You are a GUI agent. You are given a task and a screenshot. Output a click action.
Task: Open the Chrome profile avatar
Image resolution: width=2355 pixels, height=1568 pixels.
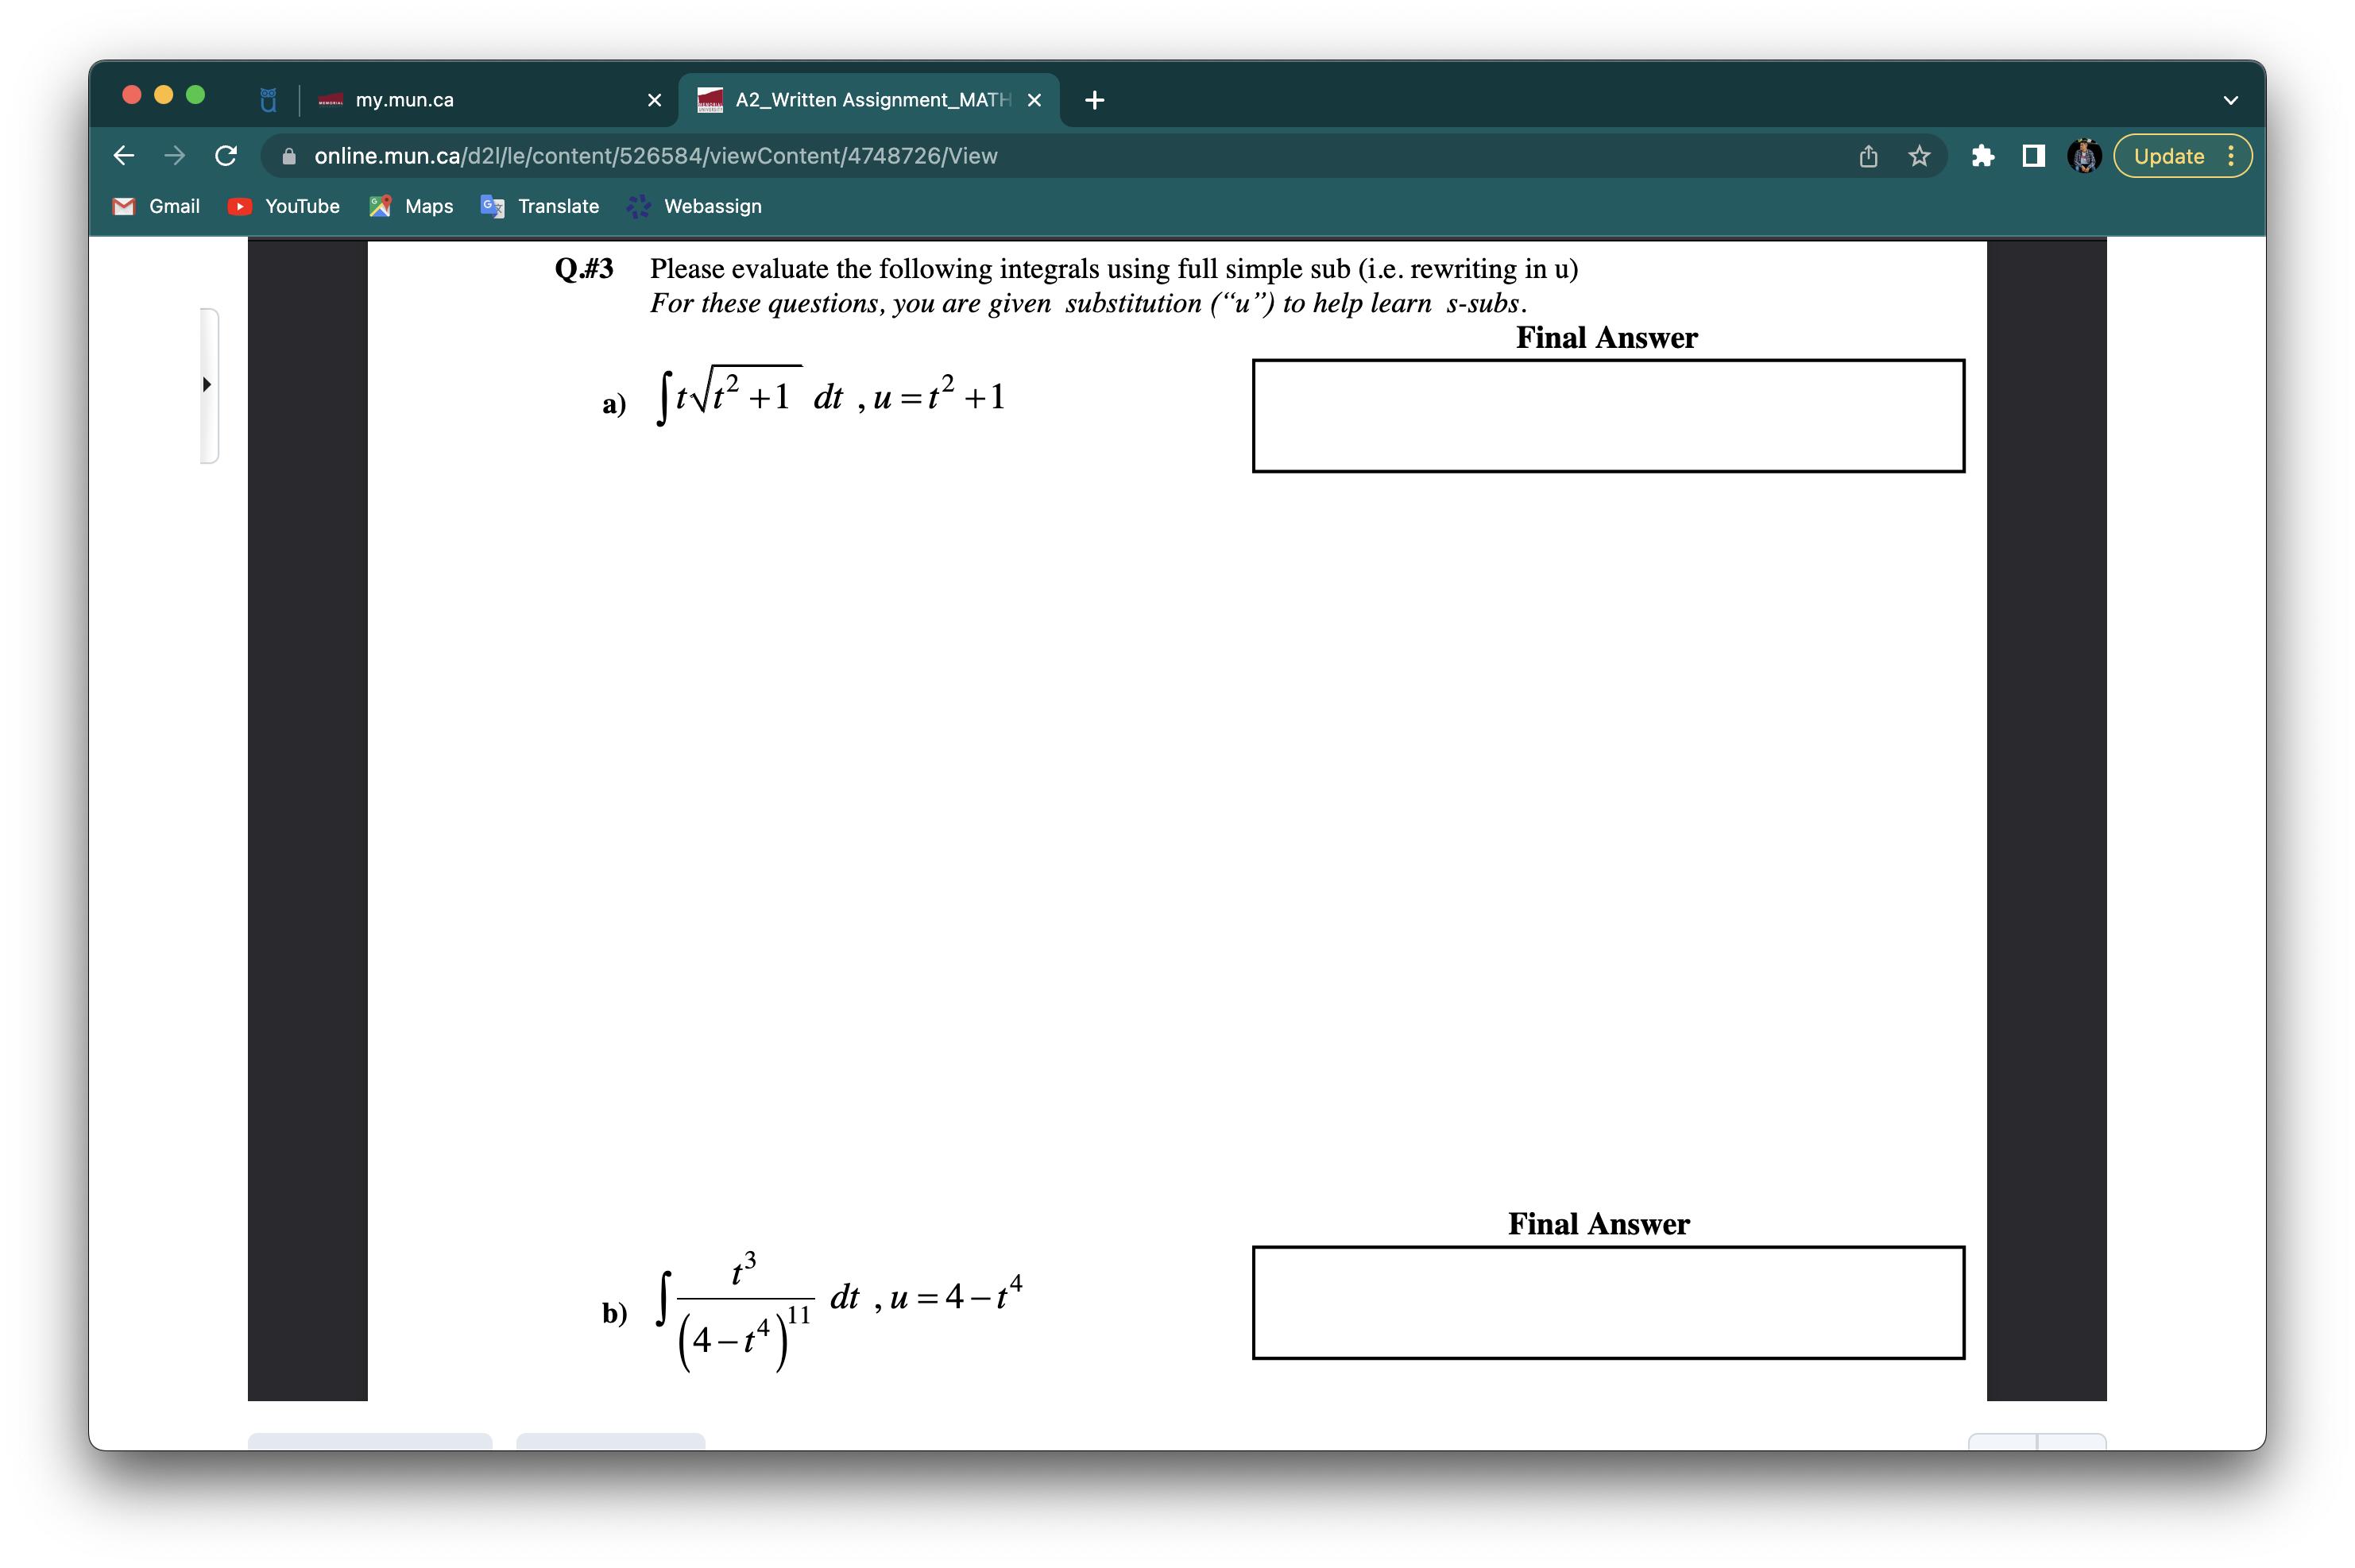pyautogui.click(x=2083, y=156)
